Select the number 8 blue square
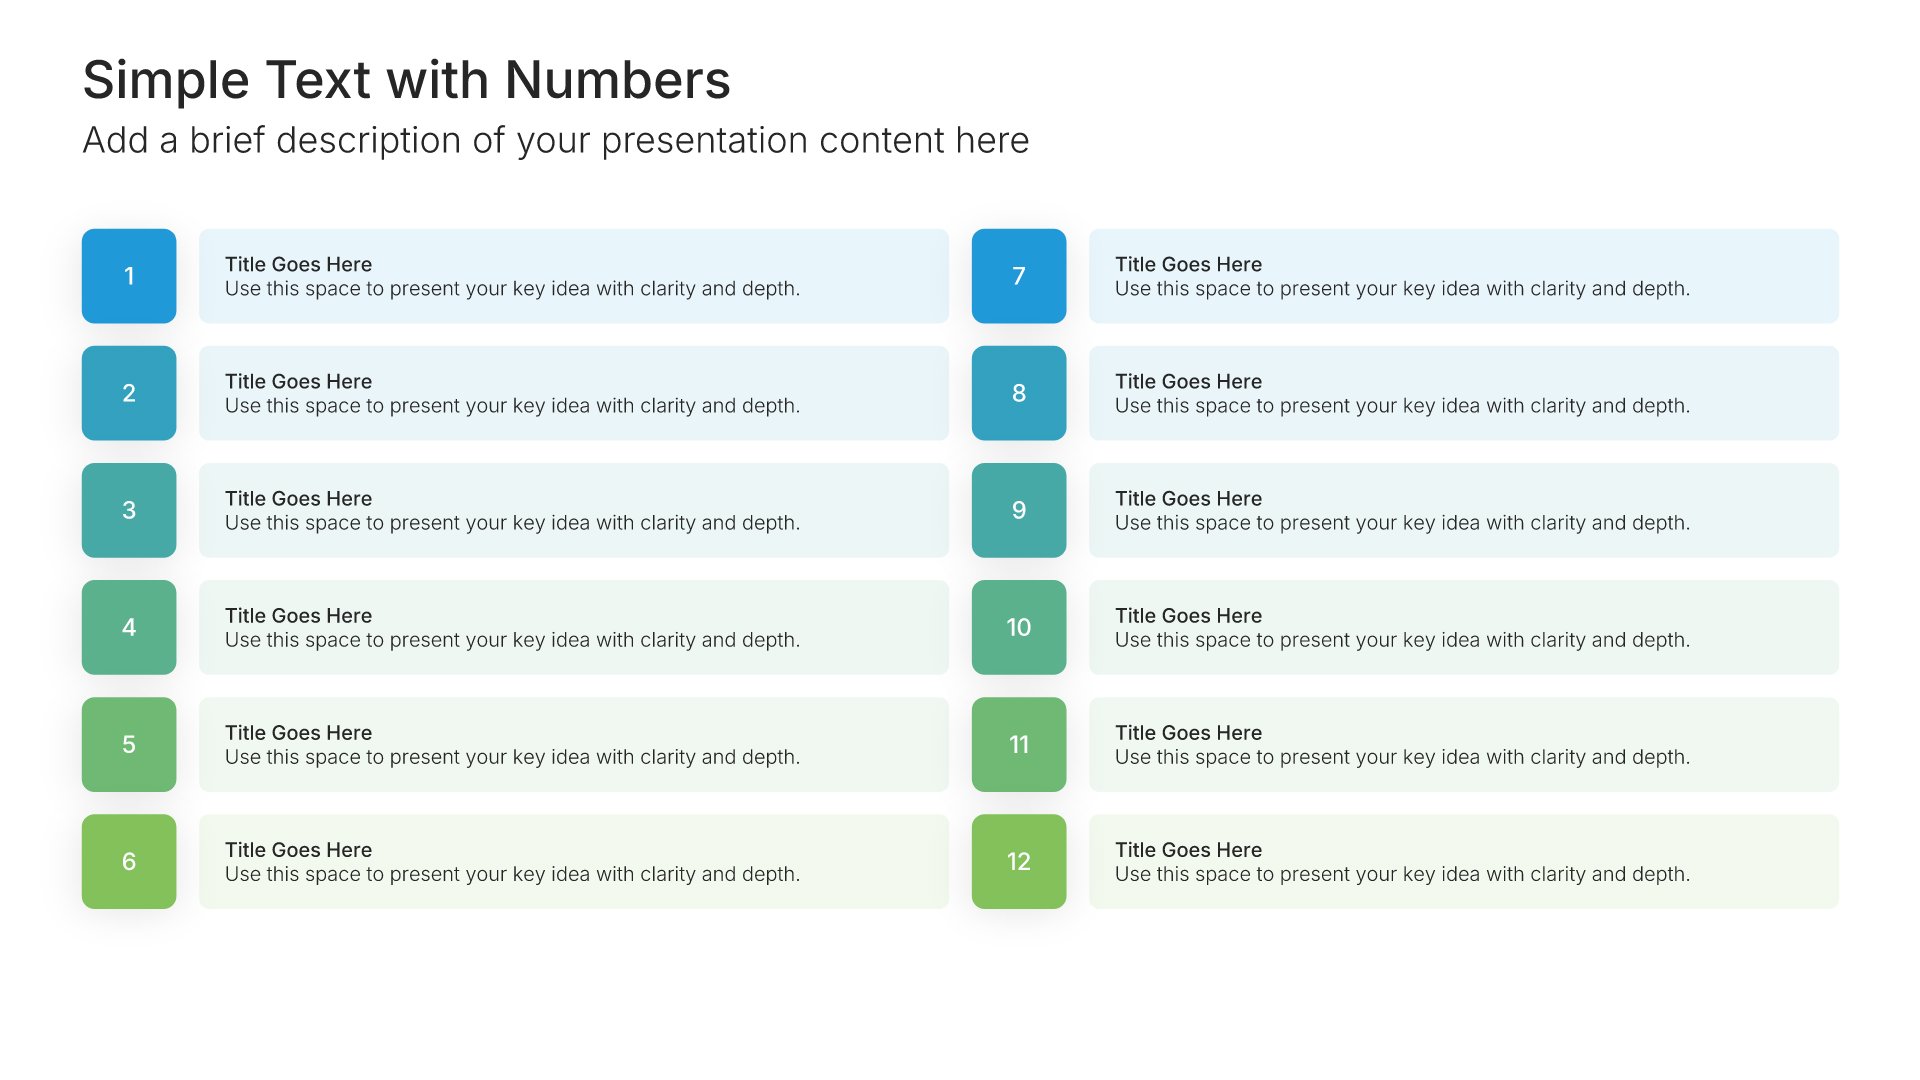The width and height of the screenshot is (1920, 1080). click(1019, 393)
